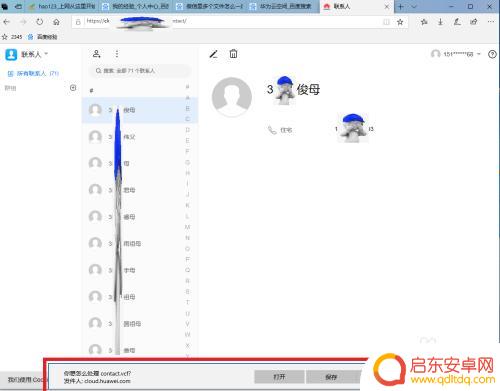Image resolution: width=500 pixels, height=391 pixels.
Task: Open the tab preview chevron
Action: (x=414, y=7)
